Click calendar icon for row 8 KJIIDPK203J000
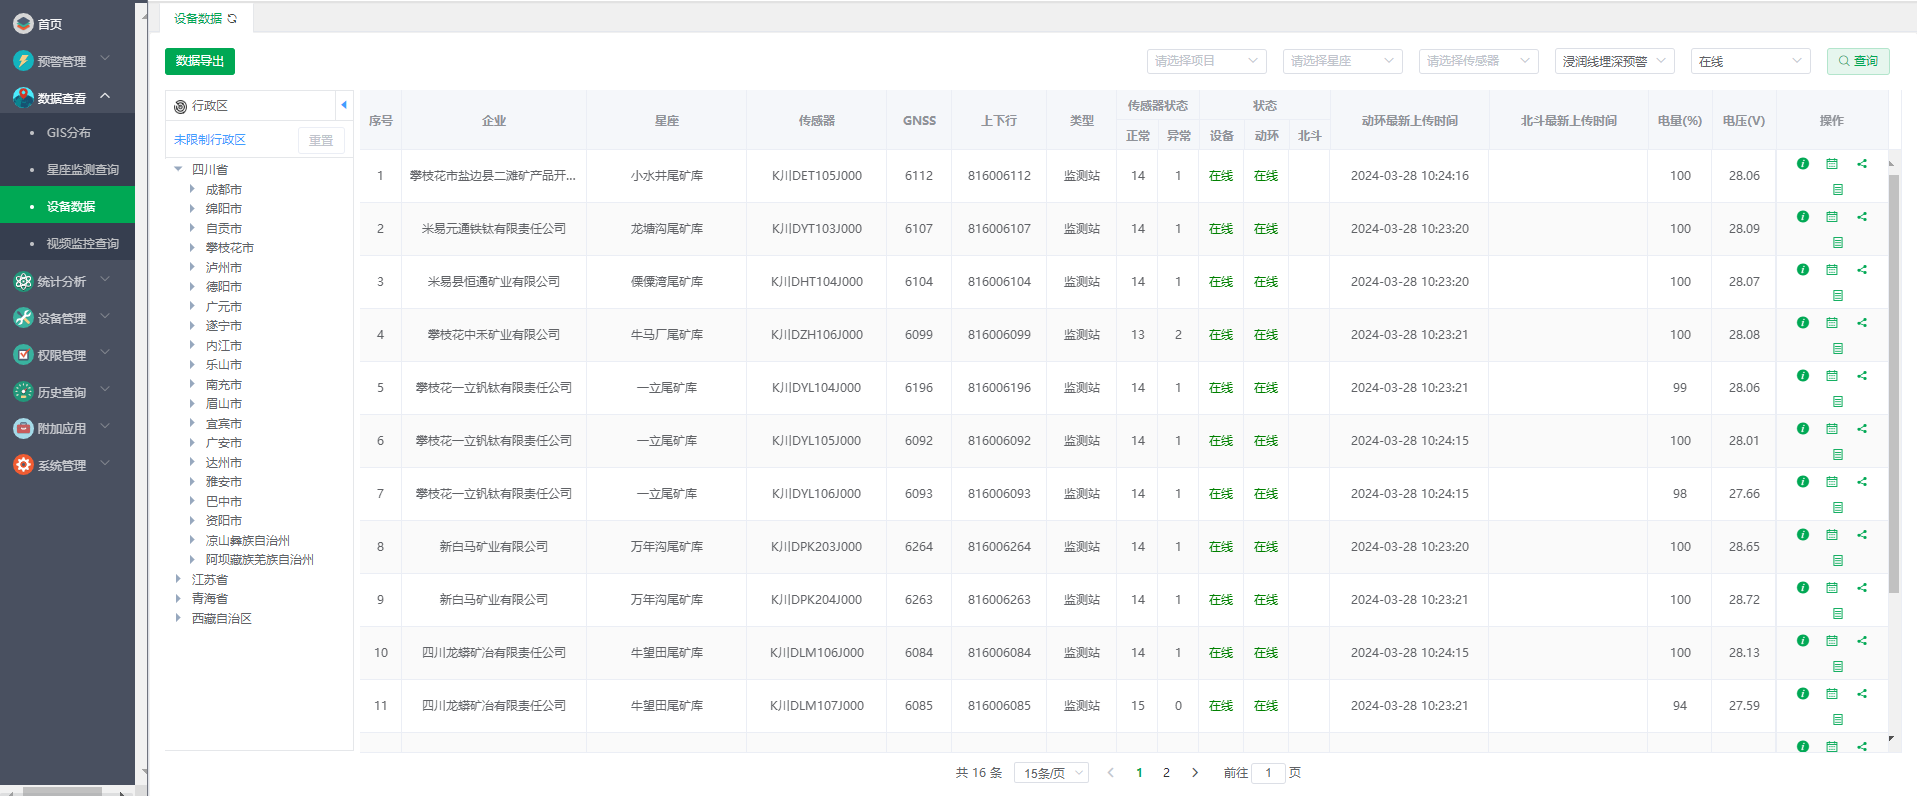The image size is (1917, 796). (x=1831, y=534)
